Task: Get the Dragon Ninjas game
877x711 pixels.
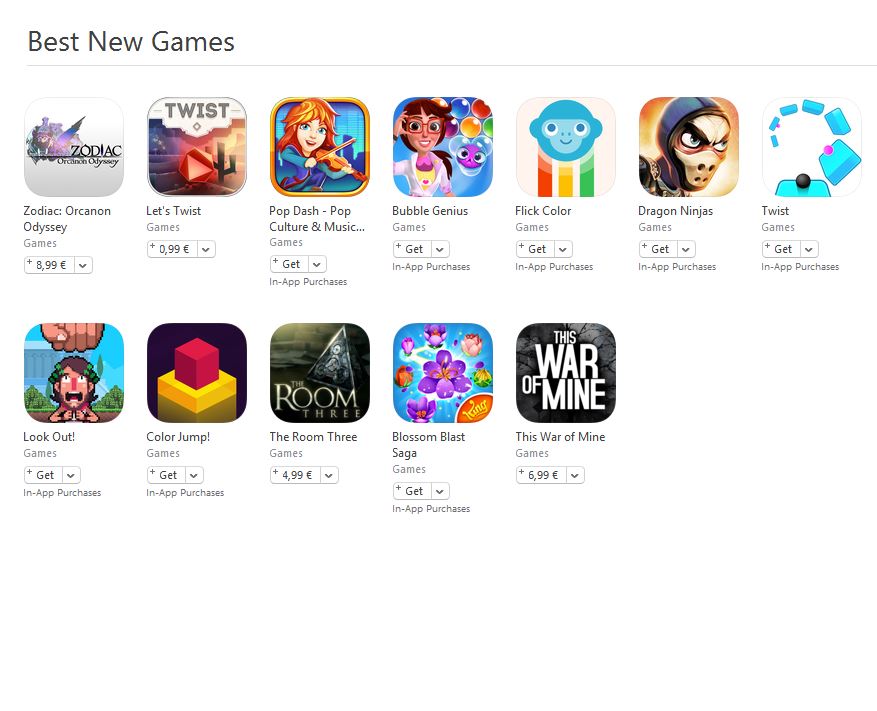Action: (x=658, y=249)
